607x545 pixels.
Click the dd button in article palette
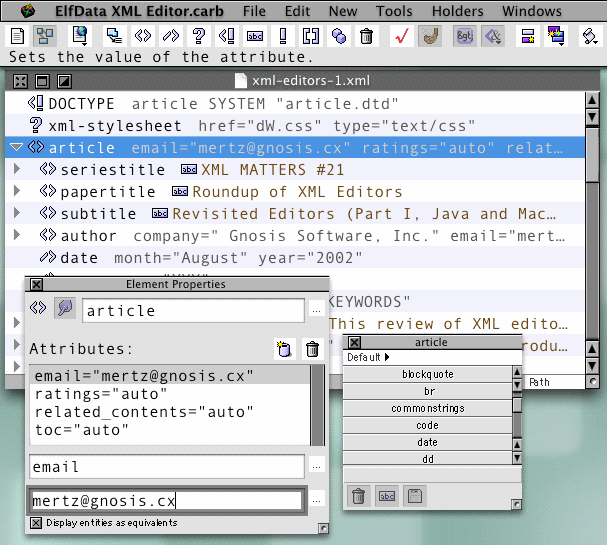[x=427, y=459]
